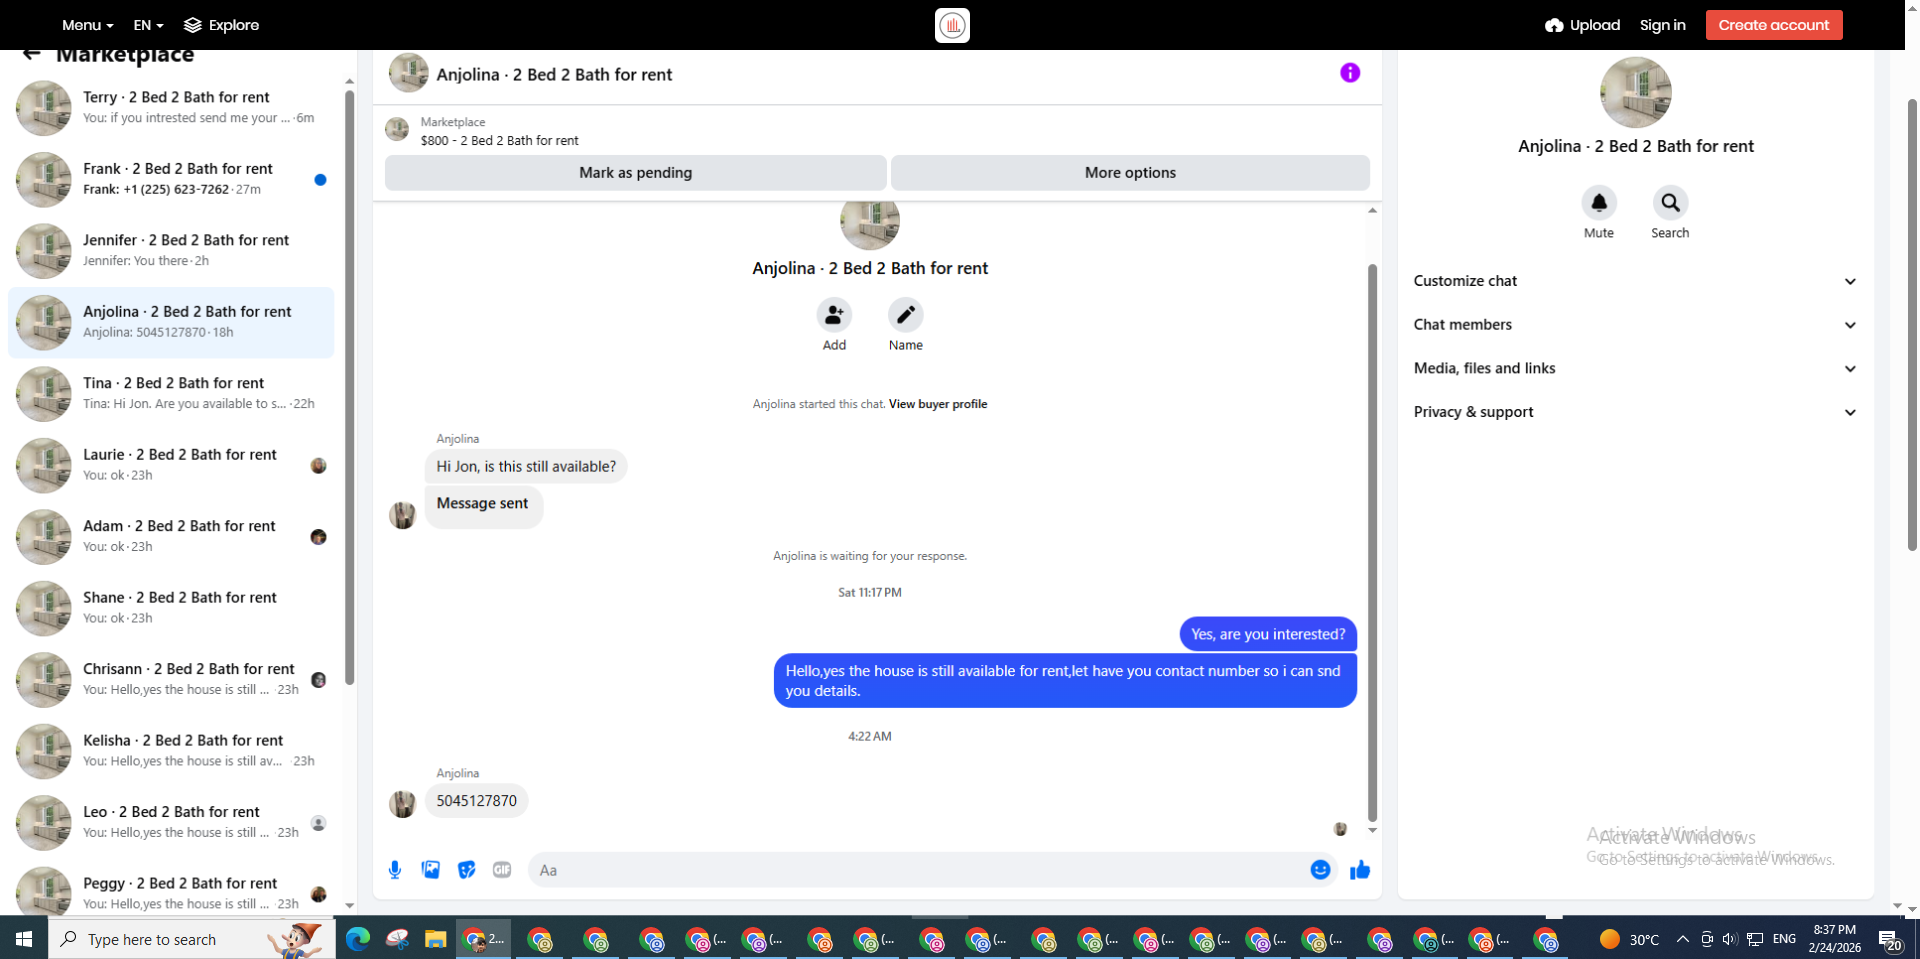Viewport: 1920px width, 959px height.
Task: Click the conversation list scrollbar
Action: [349, 388]
